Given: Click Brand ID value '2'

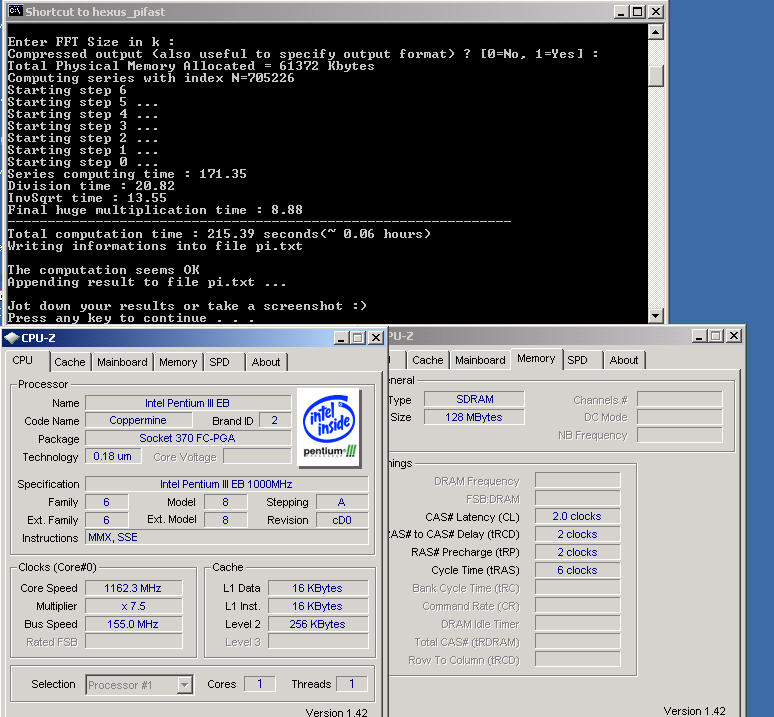Looking at the screenshot, I should click(x=275, y=420).
